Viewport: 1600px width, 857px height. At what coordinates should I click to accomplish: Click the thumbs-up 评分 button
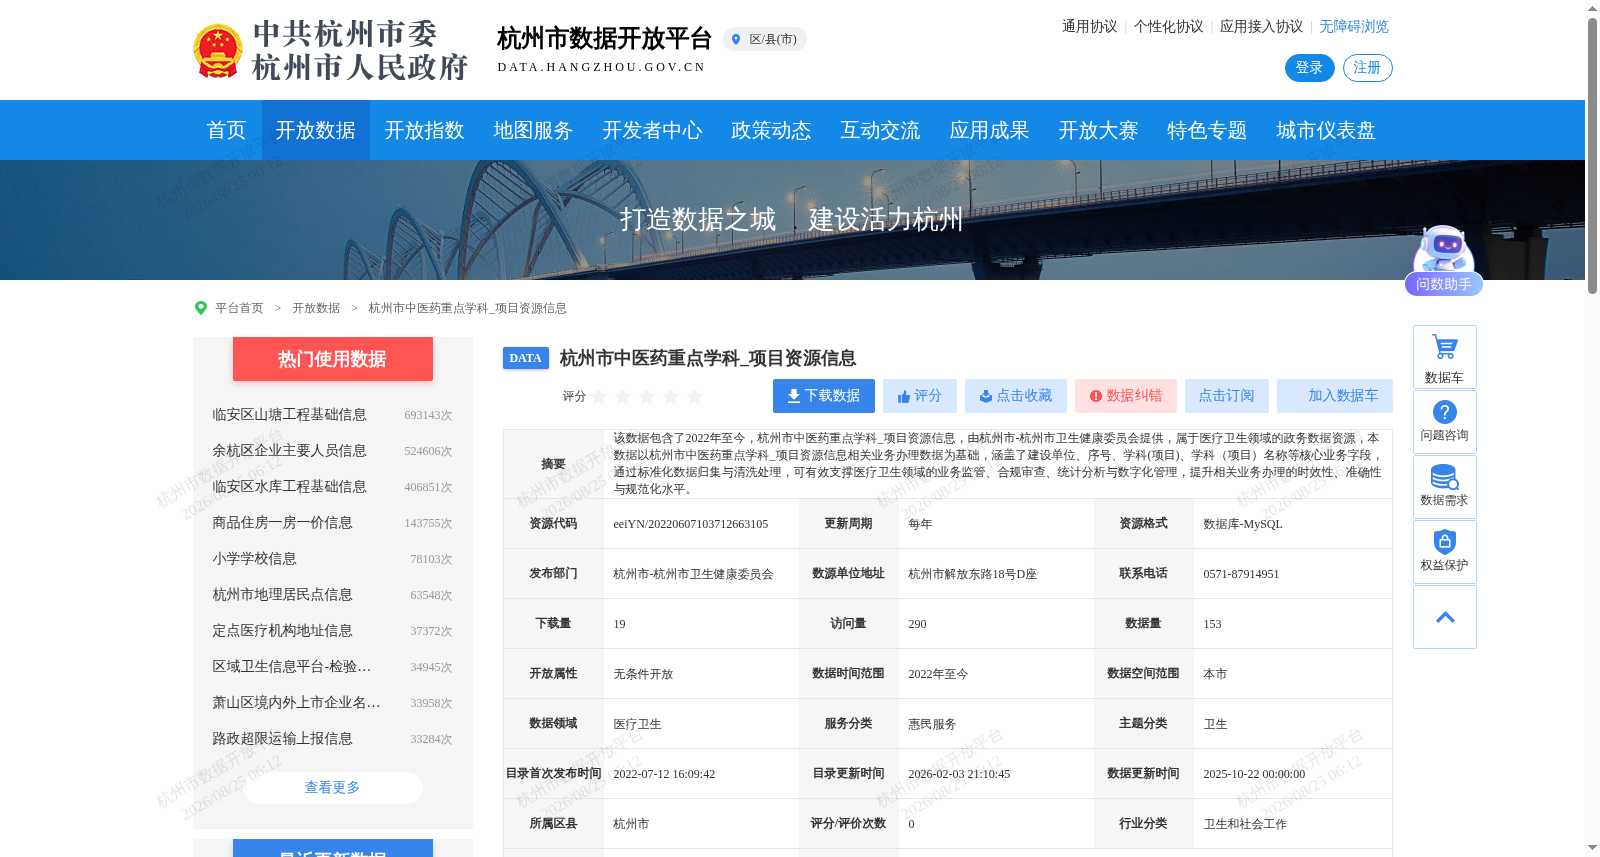pos(920,396)
